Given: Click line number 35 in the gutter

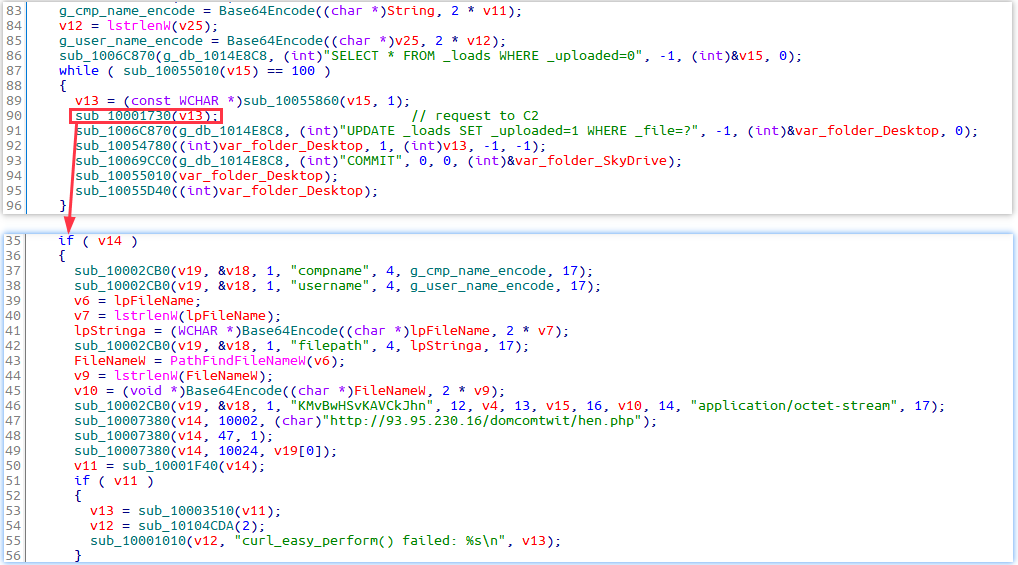Looking at the screenshot, I should [14, 241].
